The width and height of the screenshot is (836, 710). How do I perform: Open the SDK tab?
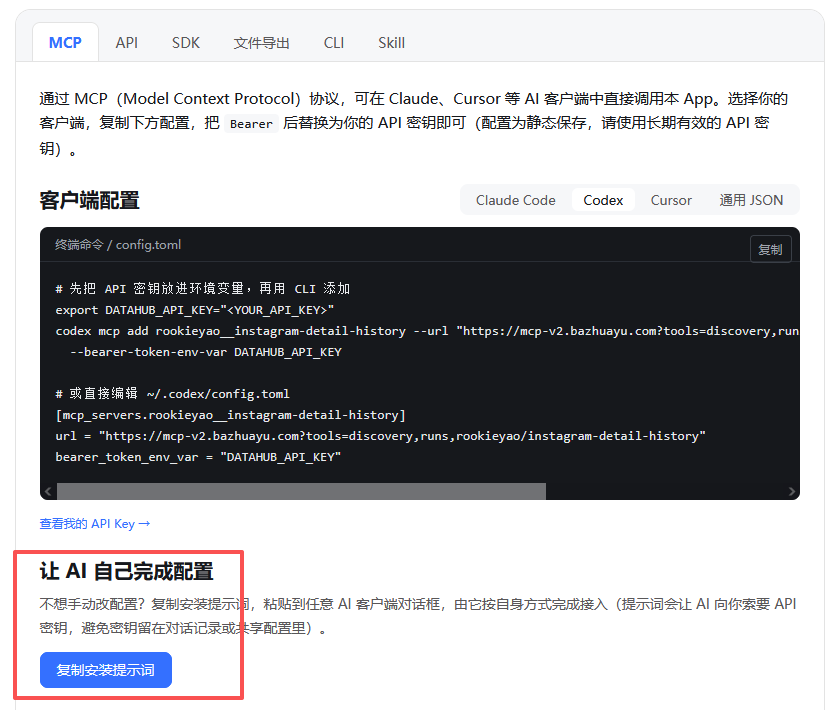pos(186,43)
